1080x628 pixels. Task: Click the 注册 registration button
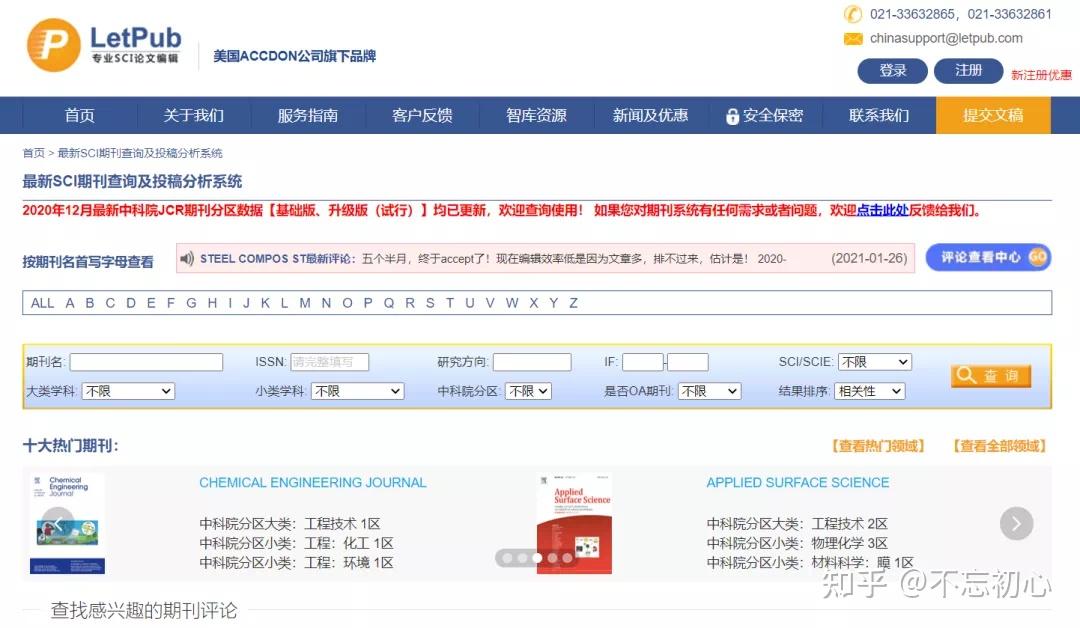pyautogui.click(x=968, y=71)
